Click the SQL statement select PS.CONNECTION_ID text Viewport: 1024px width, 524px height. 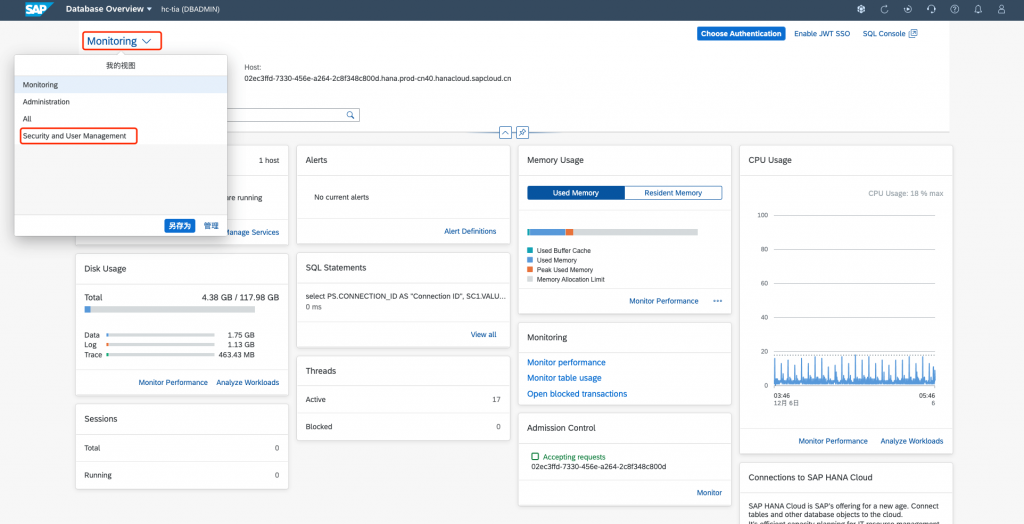point(405,296)
